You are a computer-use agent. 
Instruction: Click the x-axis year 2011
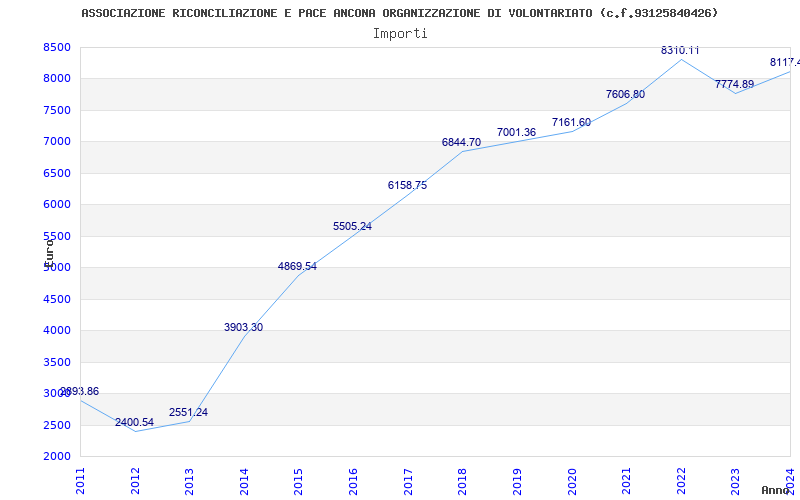click(x=81, y=481)
